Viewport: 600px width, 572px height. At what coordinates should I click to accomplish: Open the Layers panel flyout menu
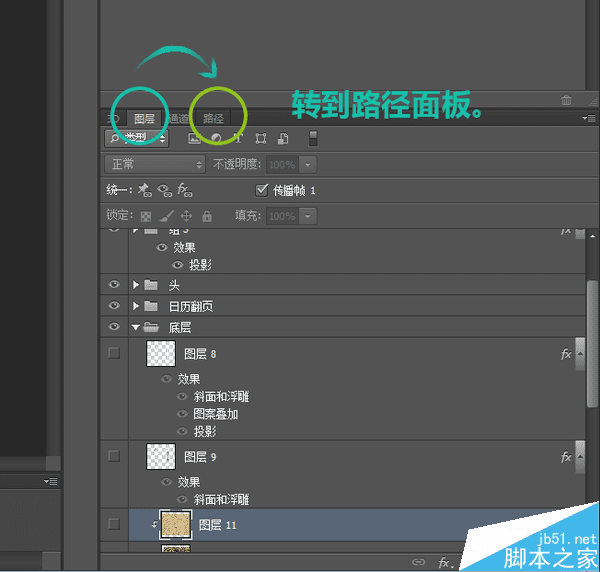(x=589, y=119)
